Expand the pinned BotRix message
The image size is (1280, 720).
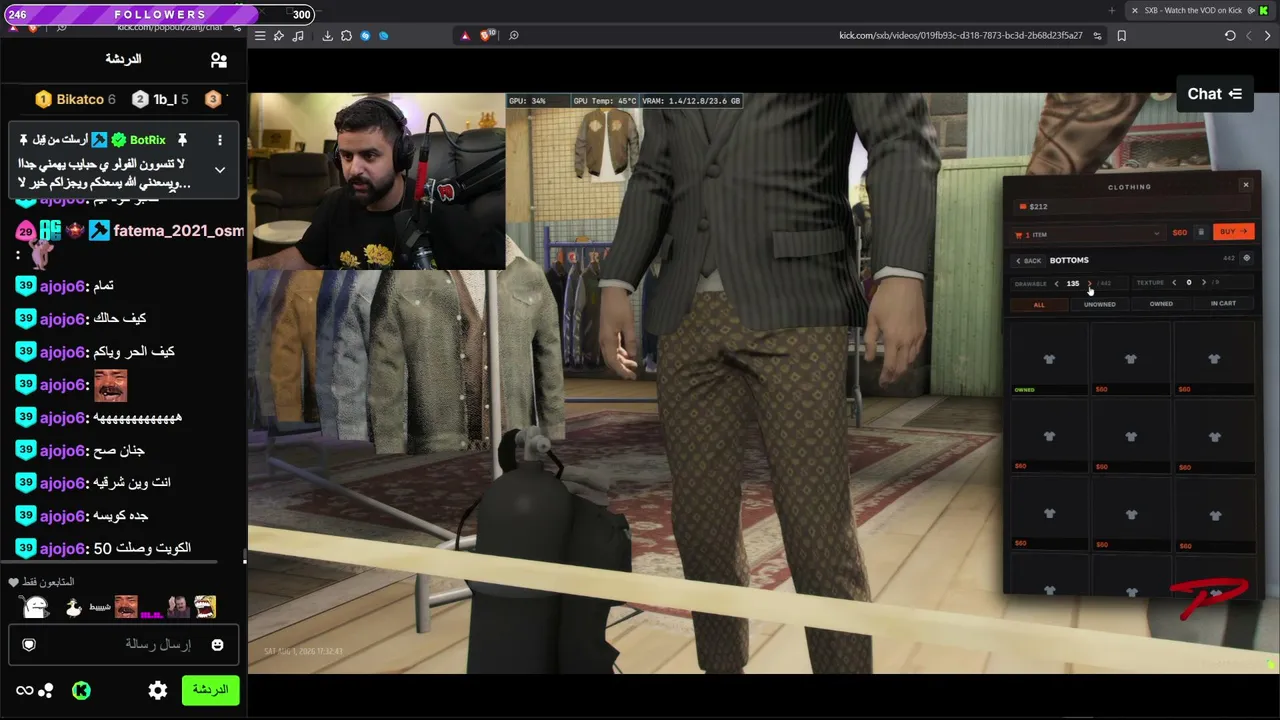(220, 170)
